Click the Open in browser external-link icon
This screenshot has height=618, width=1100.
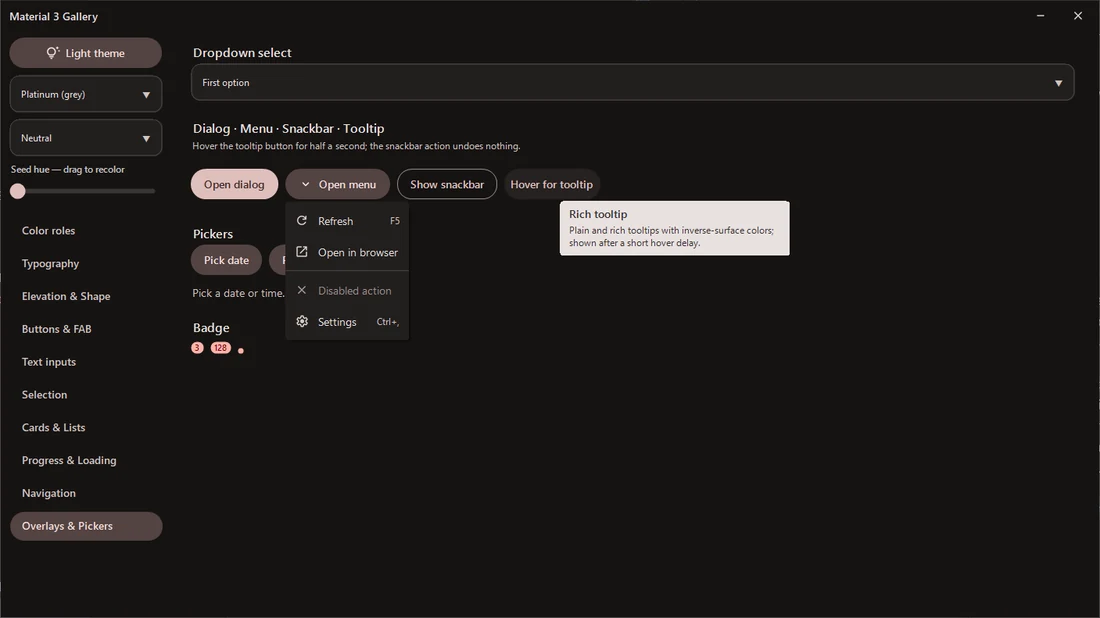coord(302,252)
